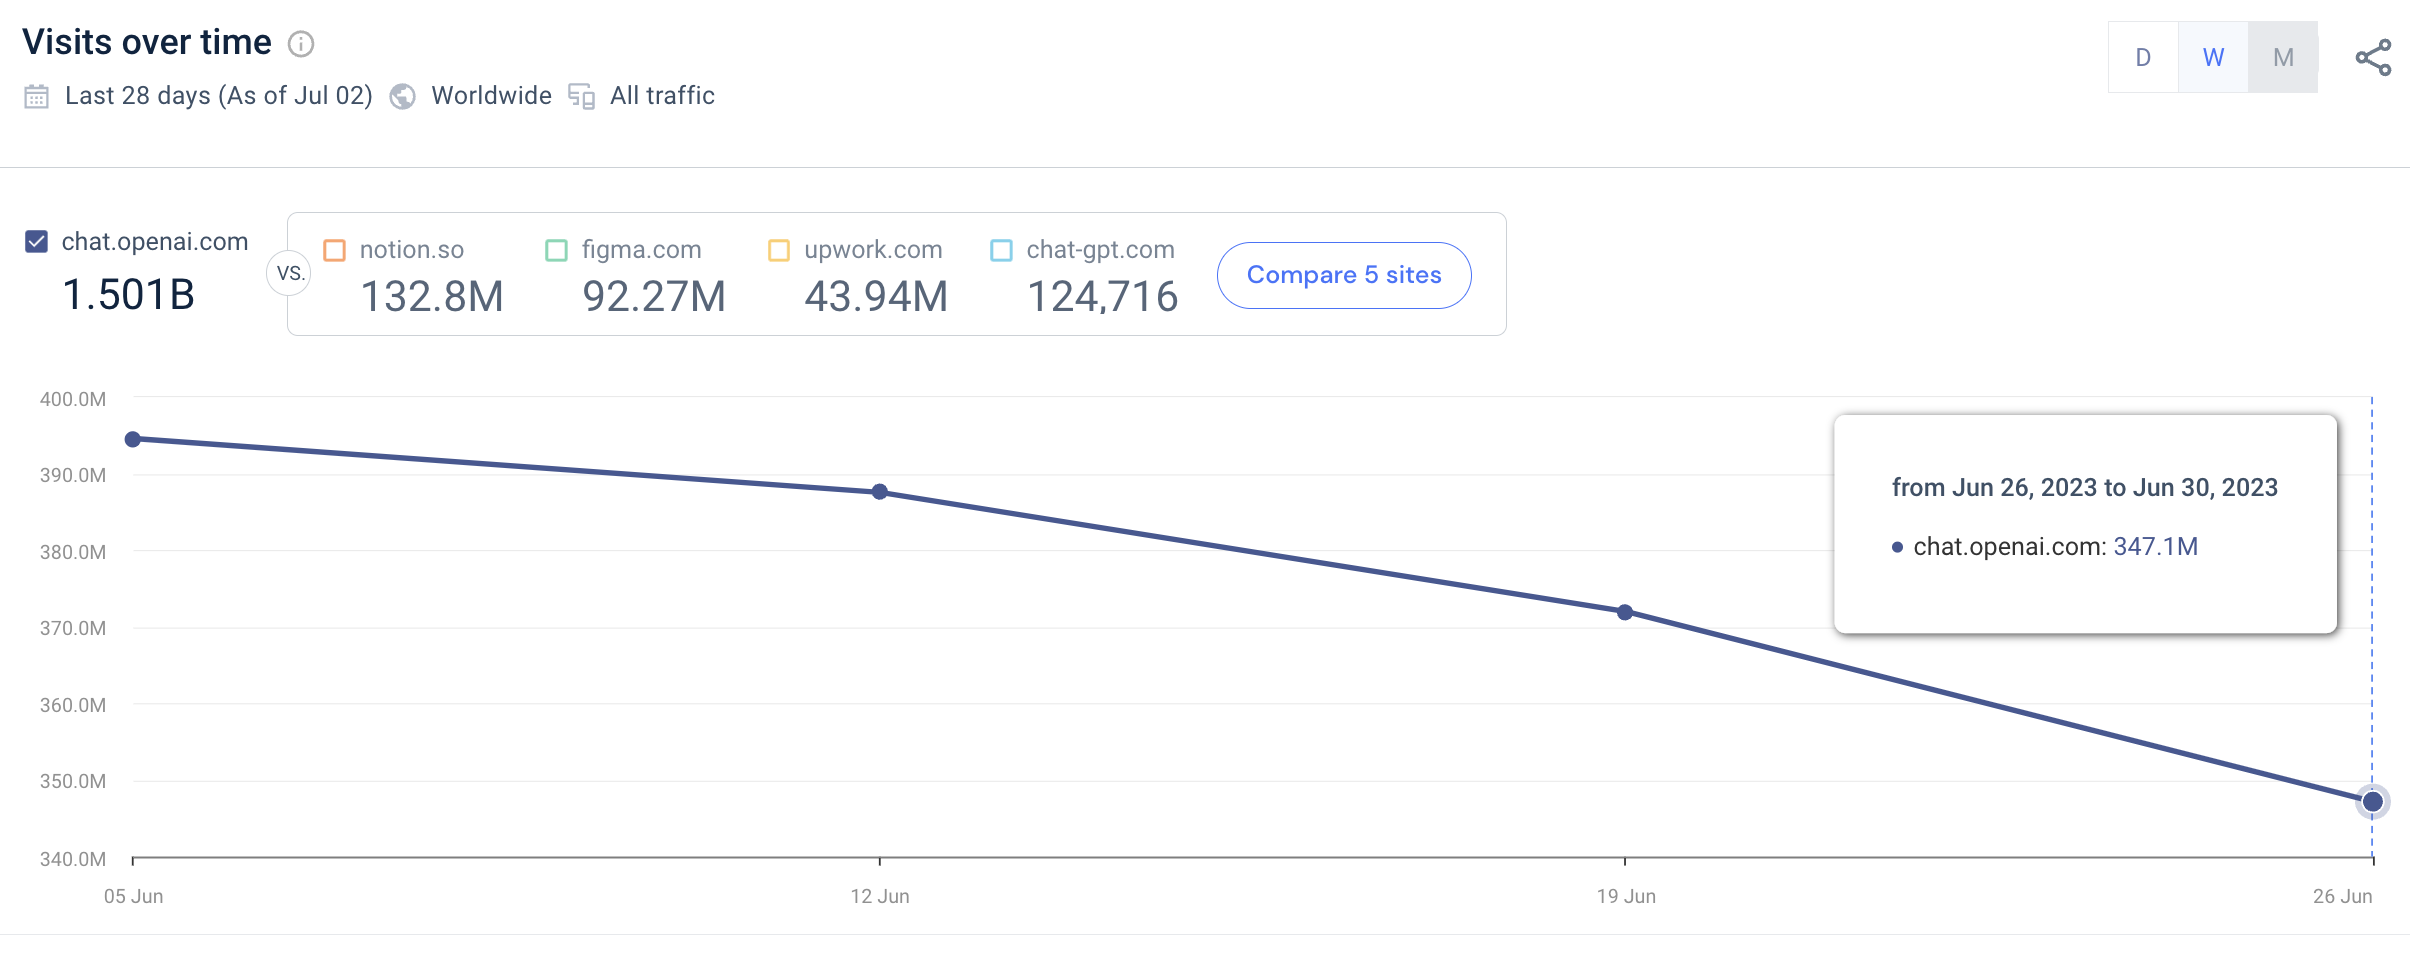Click the 1.501B visits value
This screenshot has height=953, width=2410.
pos(128,295)
